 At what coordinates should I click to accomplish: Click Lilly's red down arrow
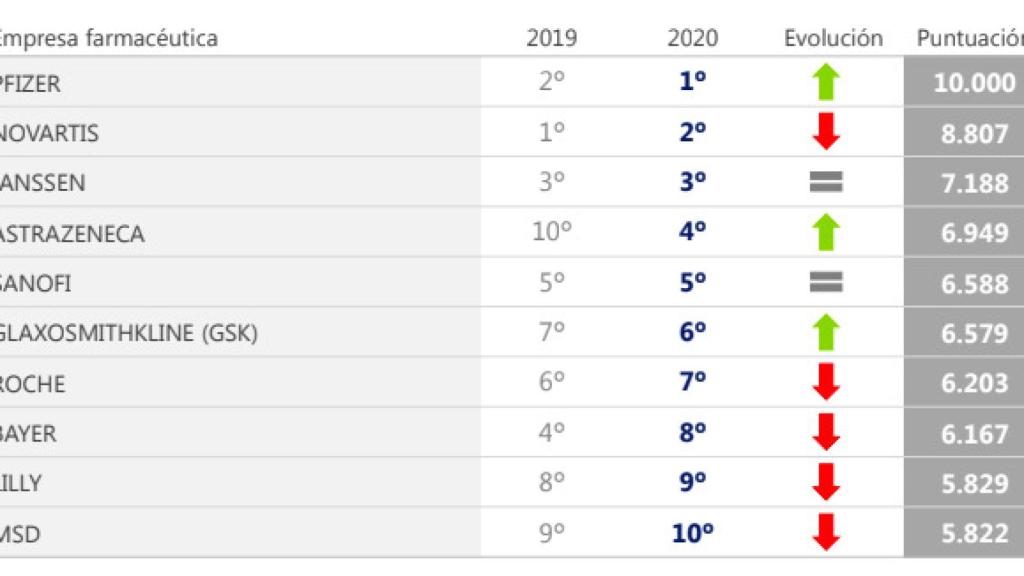[x=826, y=483]
